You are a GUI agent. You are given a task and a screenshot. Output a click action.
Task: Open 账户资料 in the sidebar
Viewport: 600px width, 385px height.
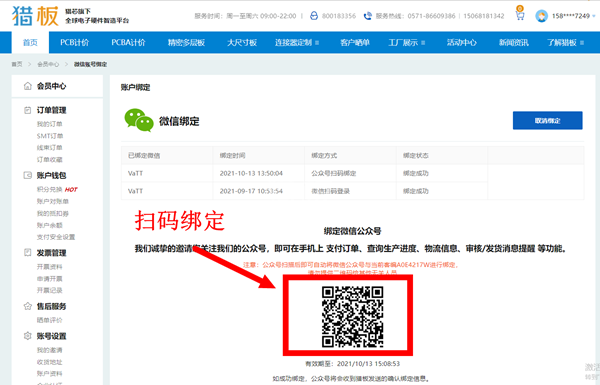(49, 374)
